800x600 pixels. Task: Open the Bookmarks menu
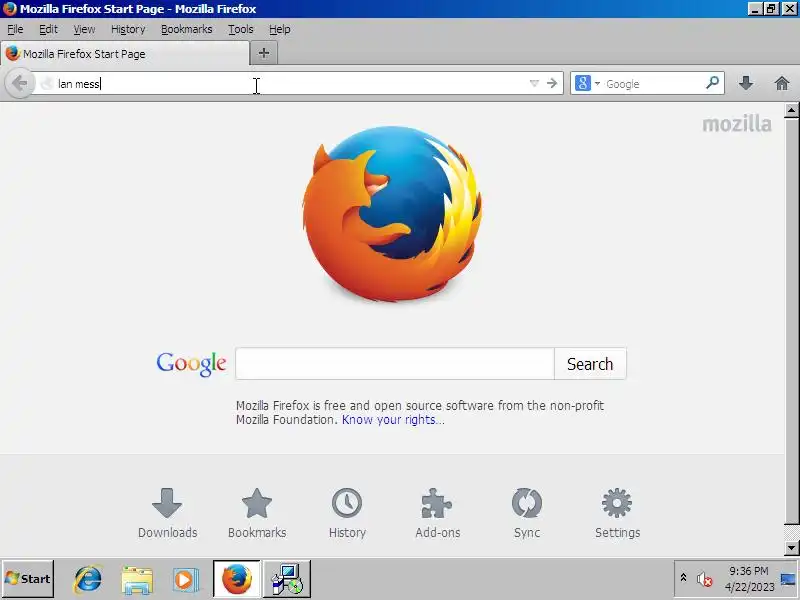187,30
